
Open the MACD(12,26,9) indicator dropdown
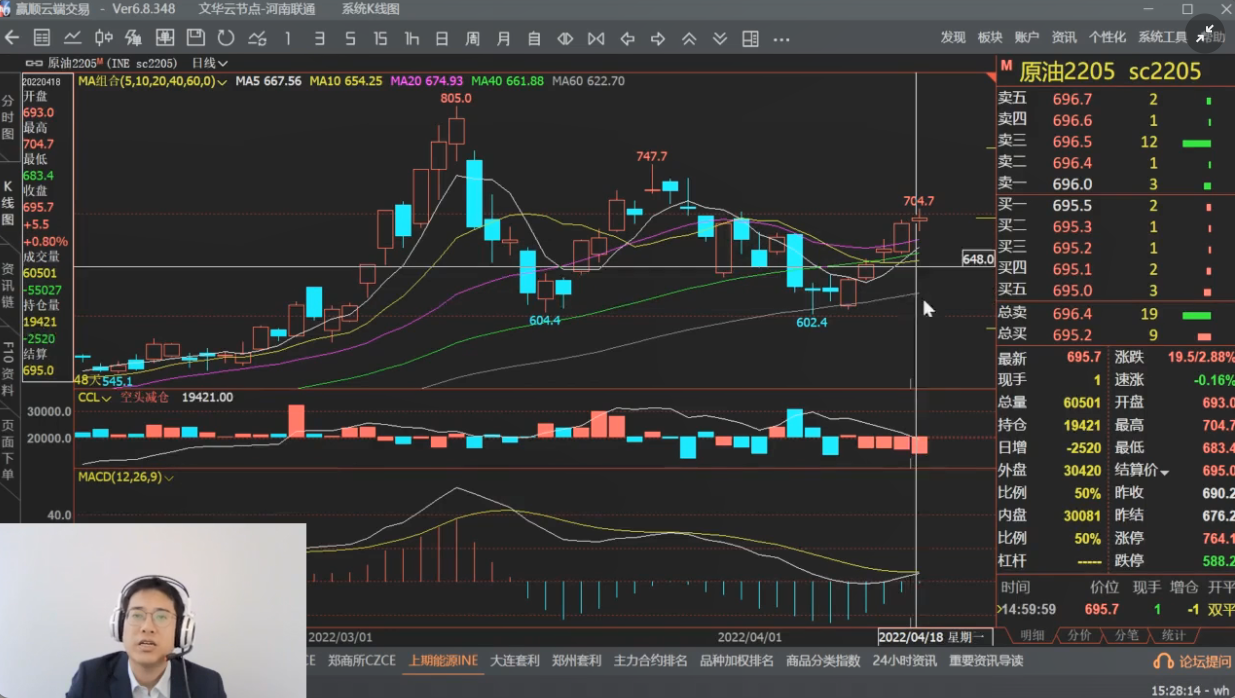click(x=126, y=477)
